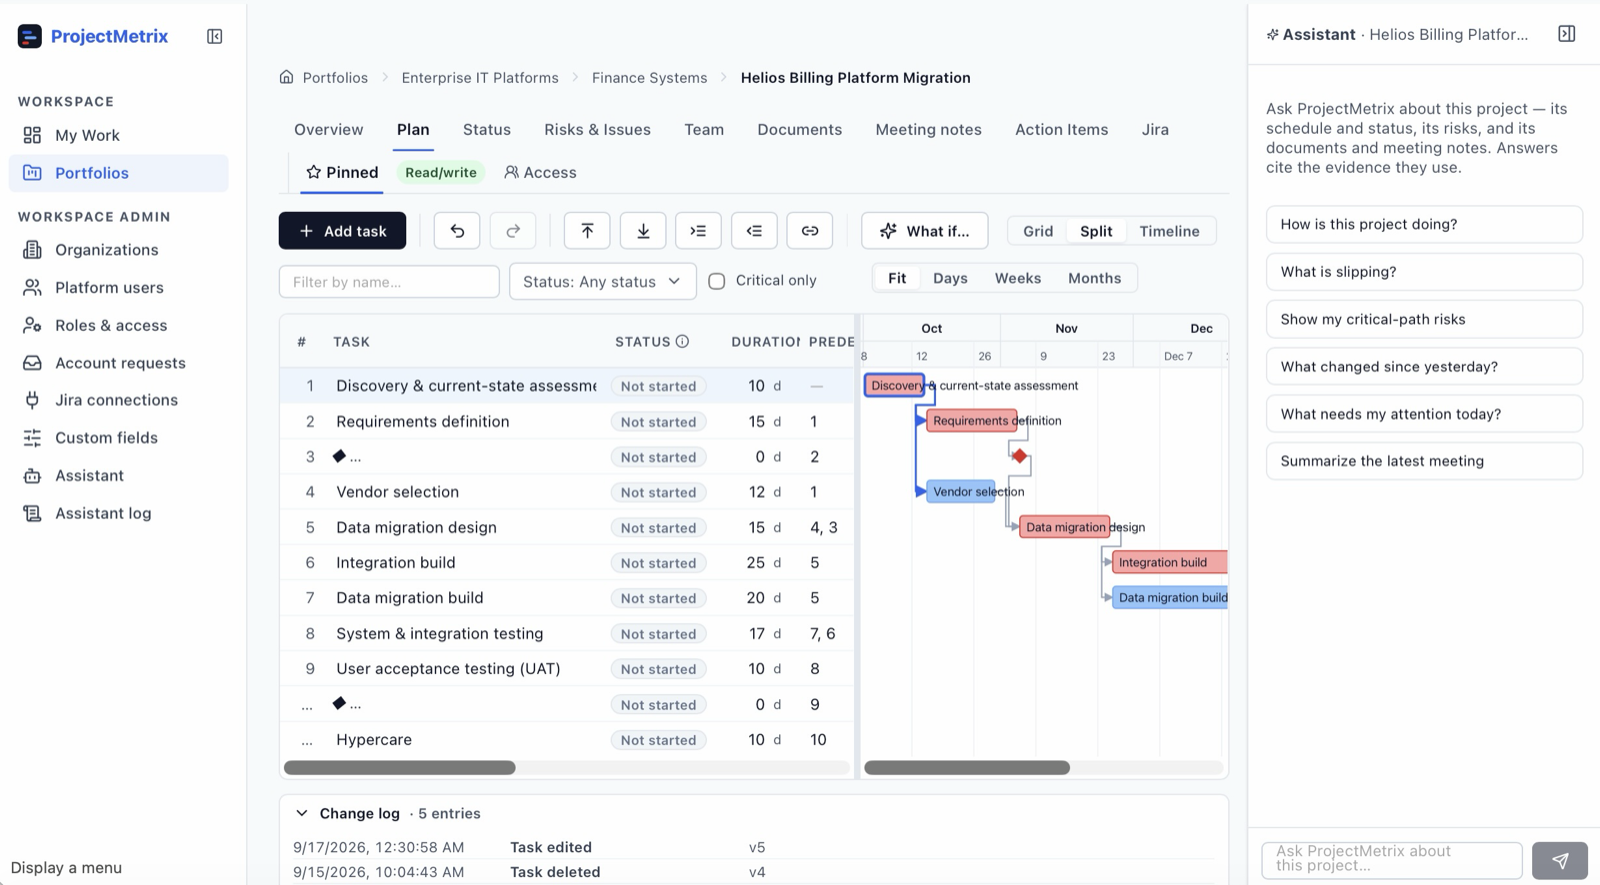This screenshot has width=1600, height=885.
Task: Open Assistant log in sidebar
Action: click(x=118, y=513)
